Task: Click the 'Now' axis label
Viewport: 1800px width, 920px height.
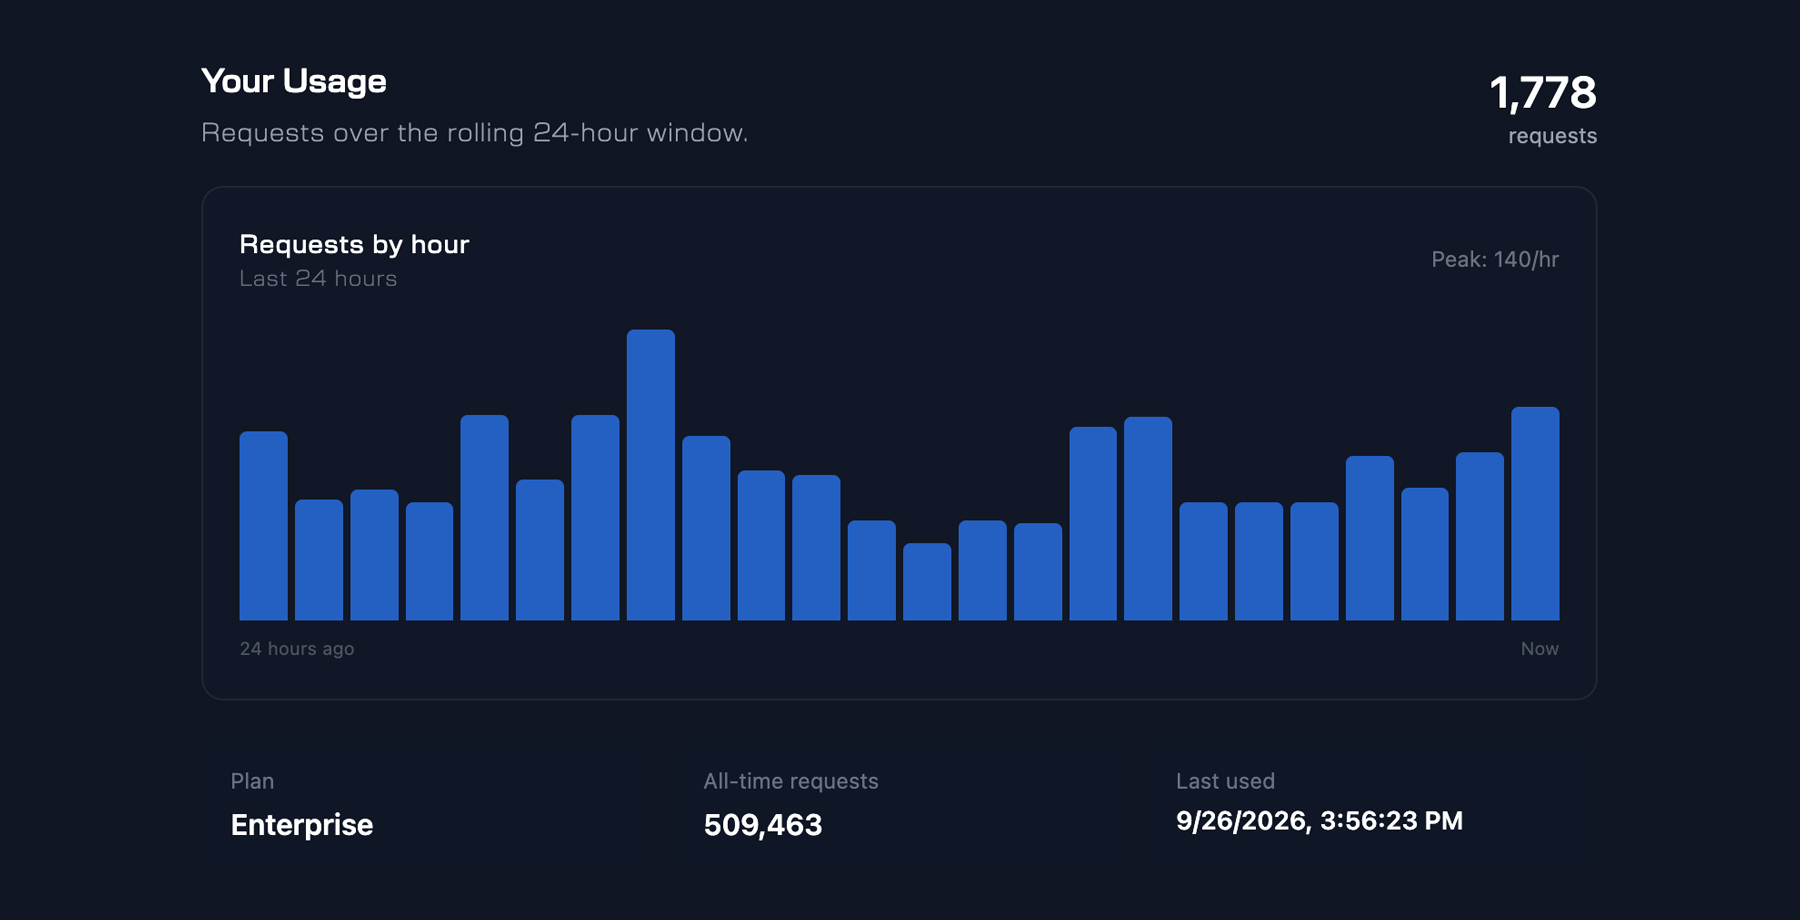Action: click(1540, 649)
